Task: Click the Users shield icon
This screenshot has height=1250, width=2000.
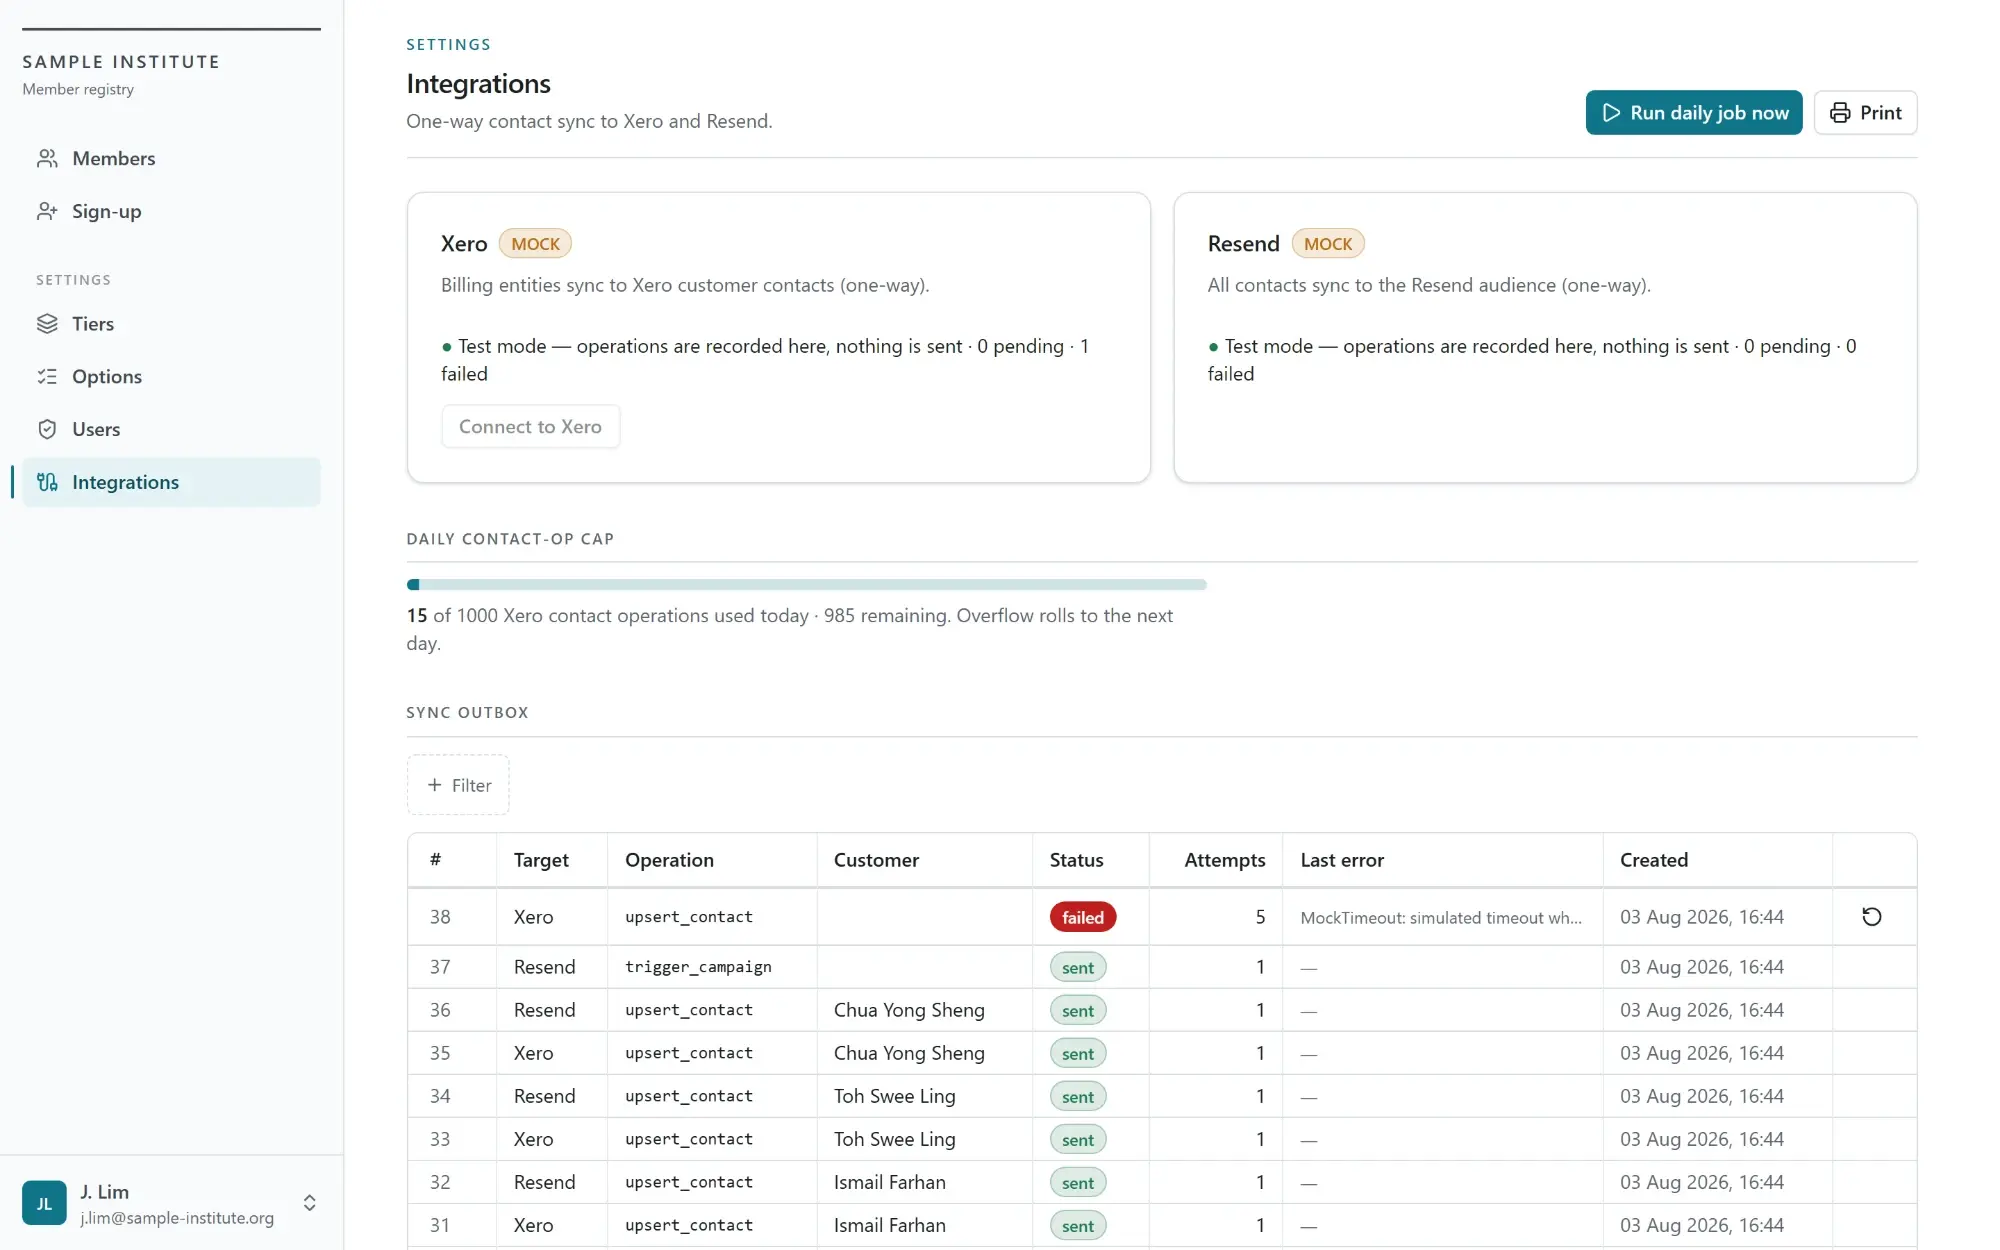Action: (47, 429)
